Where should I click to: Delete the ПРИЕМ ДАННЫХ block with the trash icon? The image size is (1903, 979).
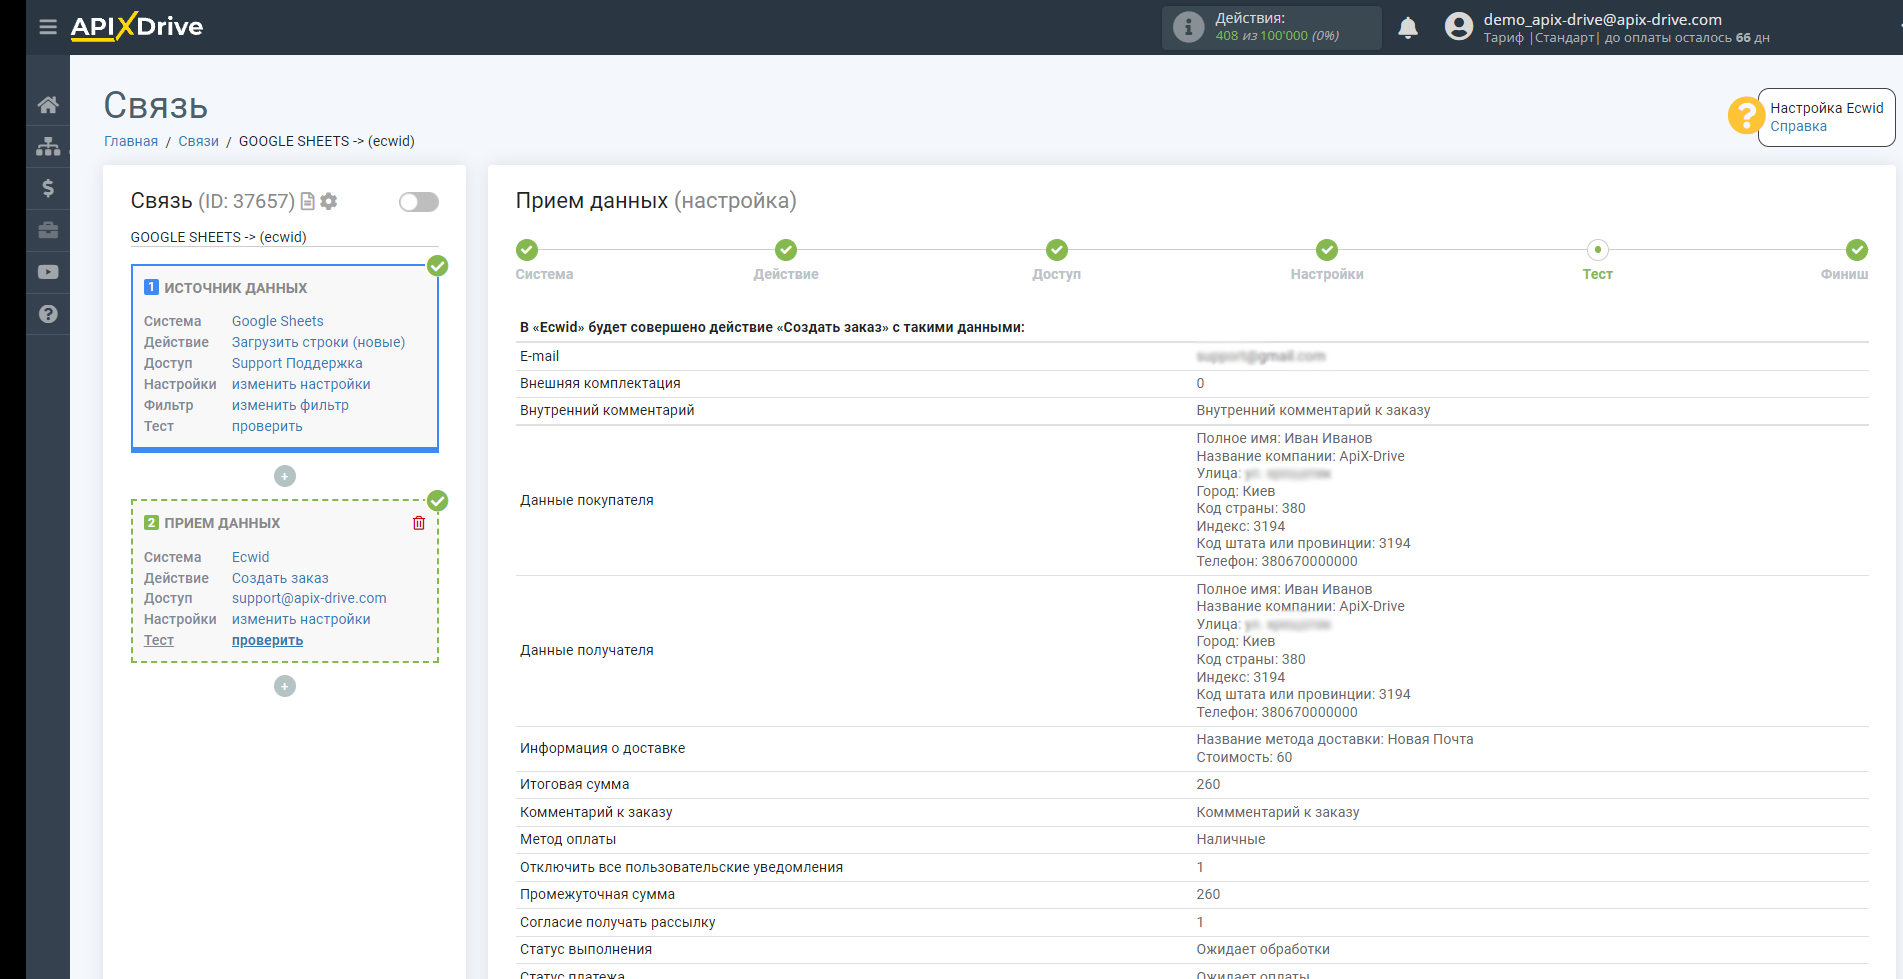click(x=419, y=523)
